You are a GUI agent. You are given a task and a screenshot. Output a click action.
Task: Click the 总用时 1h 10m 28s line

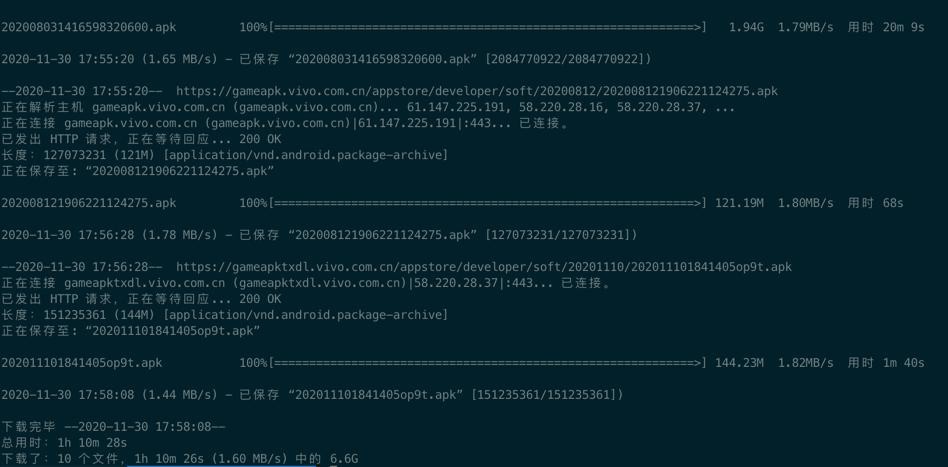64,443
